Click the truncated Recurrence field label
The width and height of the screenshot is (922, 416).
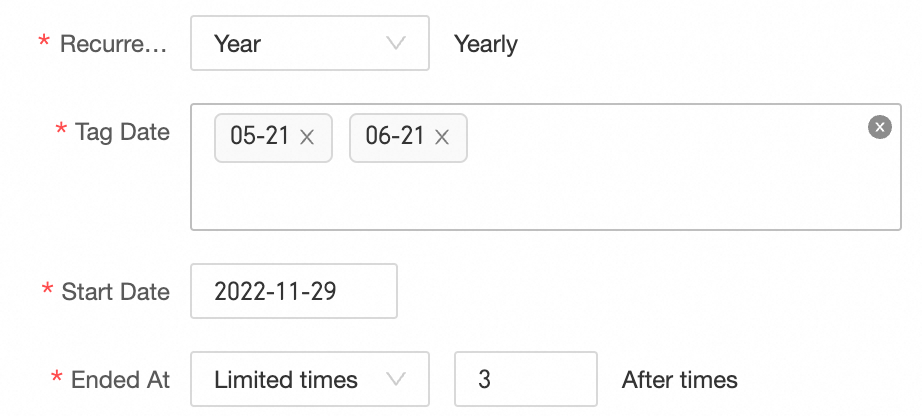(114, 44)
